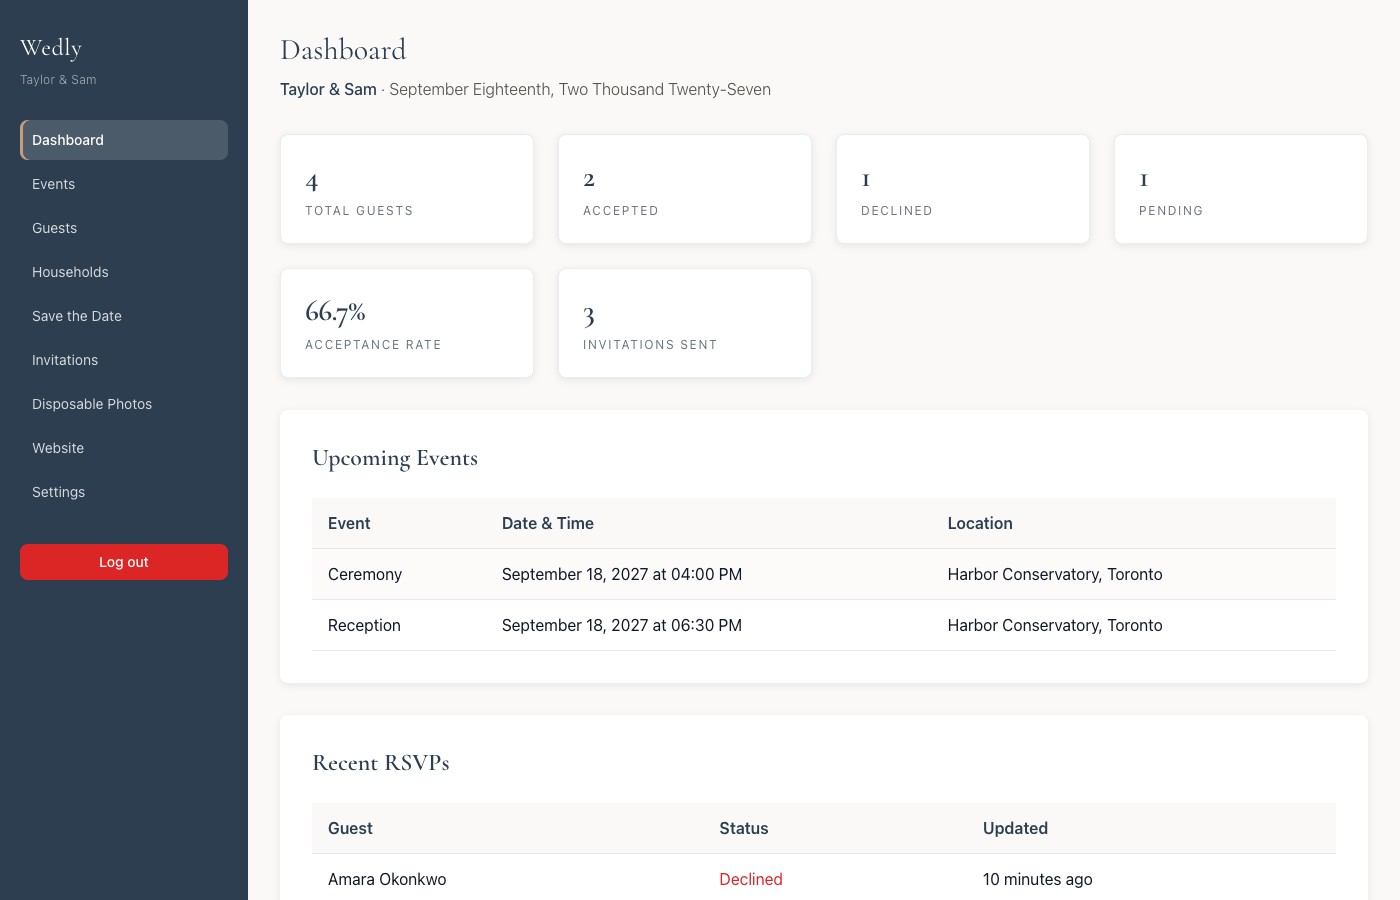The image size is (1400, 900).
Task: Click the Updated column header
Action: coord(1015,828)
